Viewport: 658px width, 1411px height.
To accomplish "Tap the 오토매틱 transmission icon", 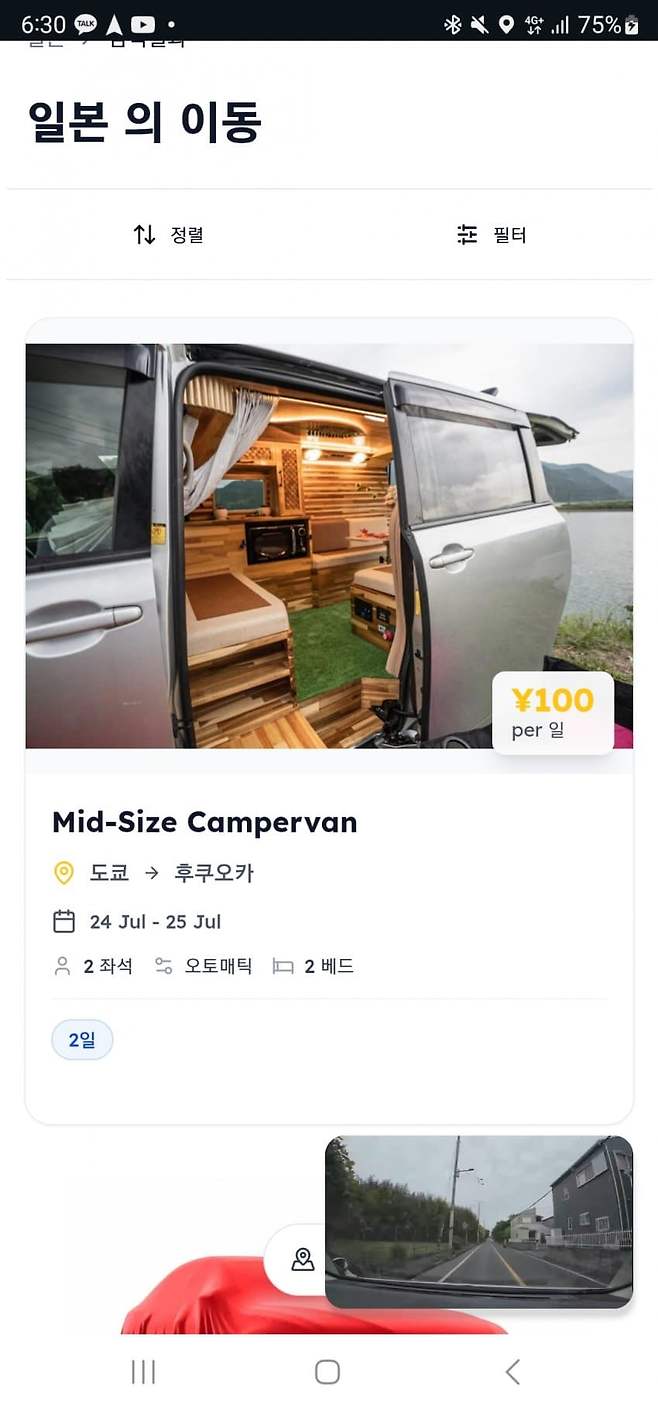I will point(163,966).
